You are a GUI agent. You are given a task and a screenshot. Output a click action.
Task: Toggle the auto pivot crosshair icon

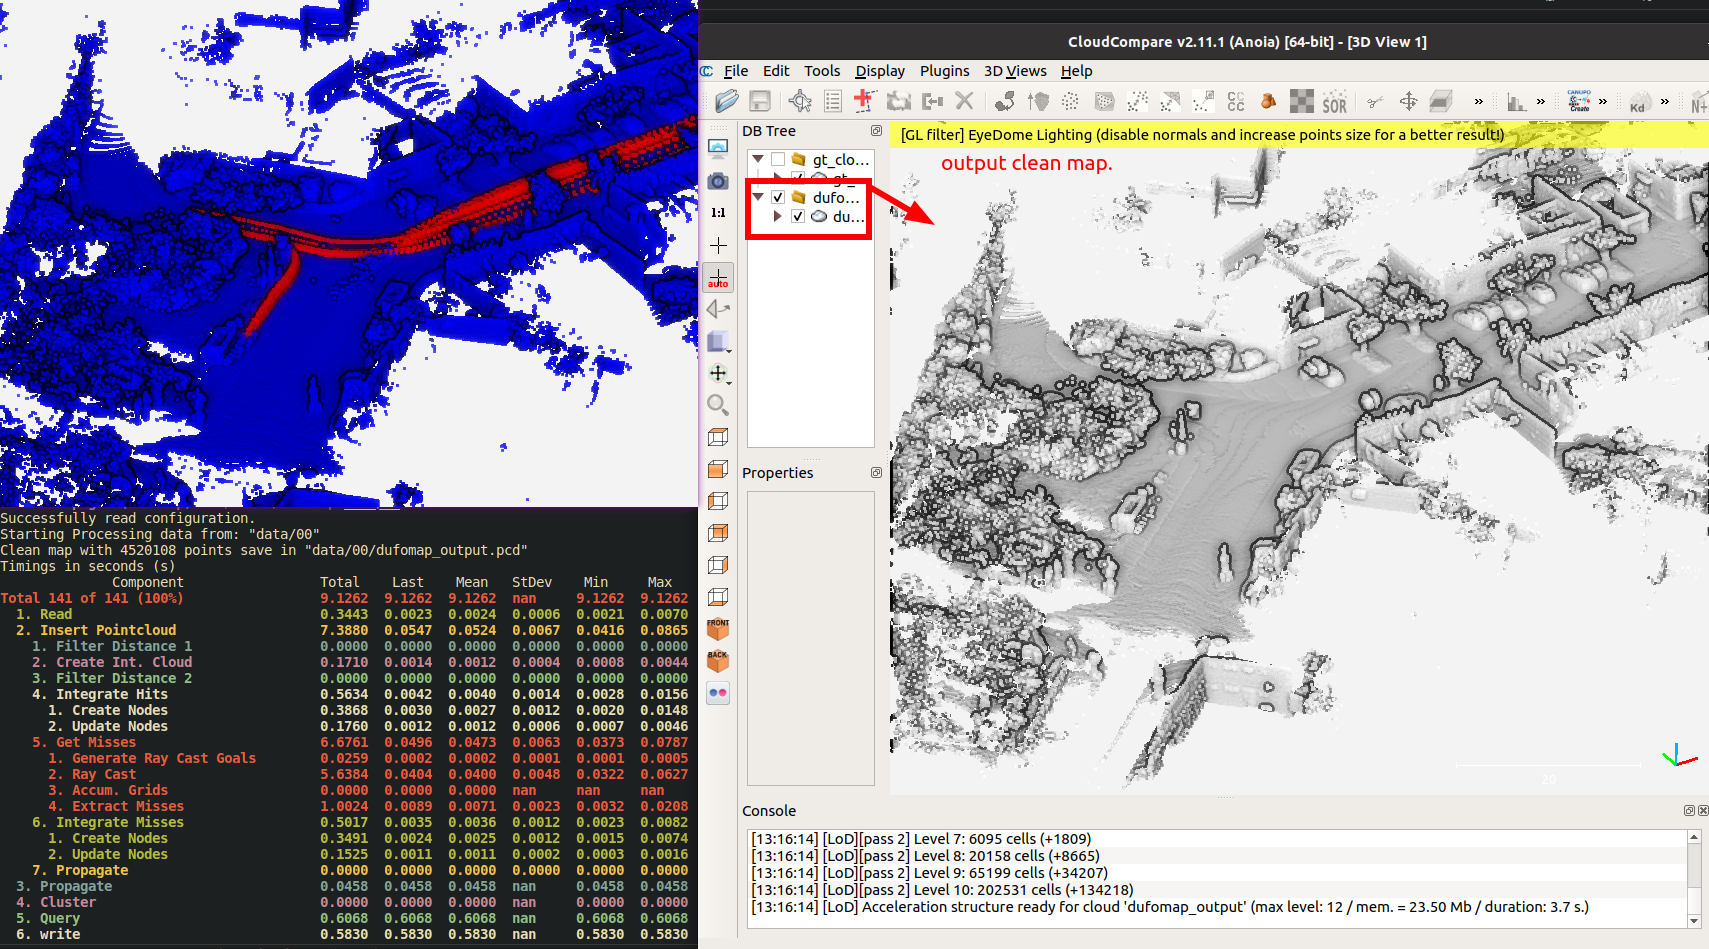tap(718, 277)
